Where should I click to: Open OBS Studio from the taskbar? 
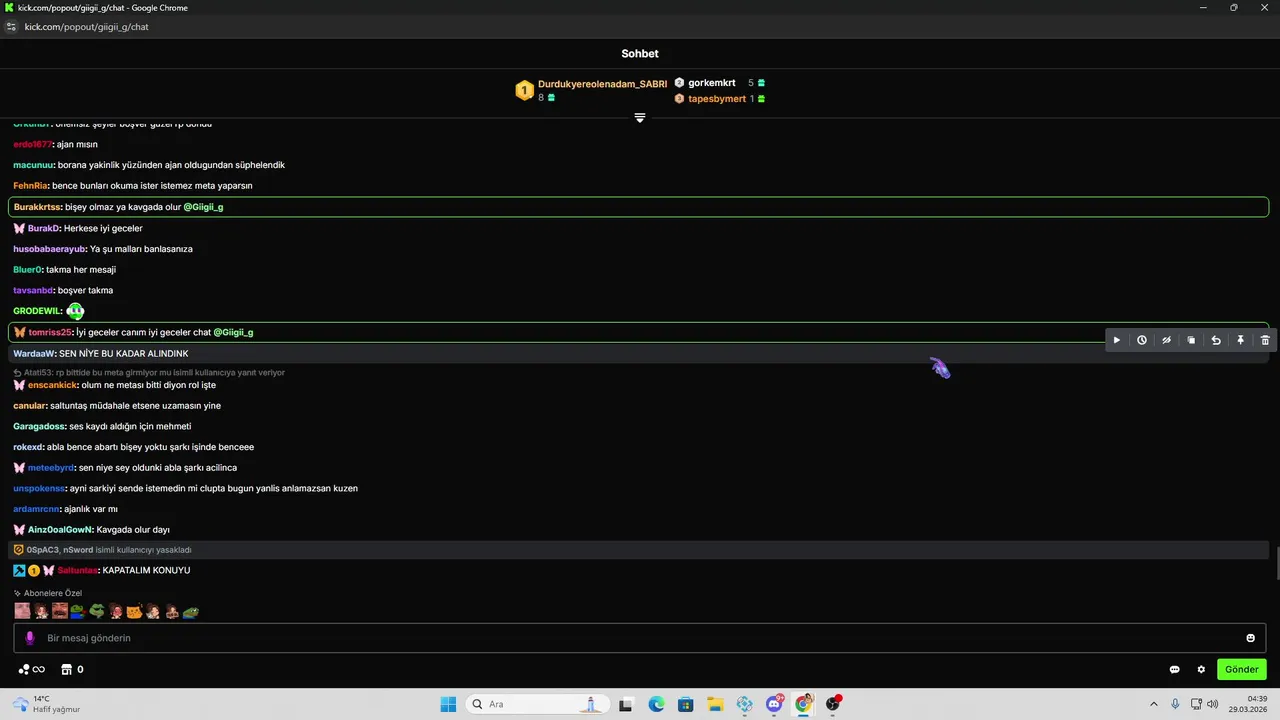[x=833, y=704]
